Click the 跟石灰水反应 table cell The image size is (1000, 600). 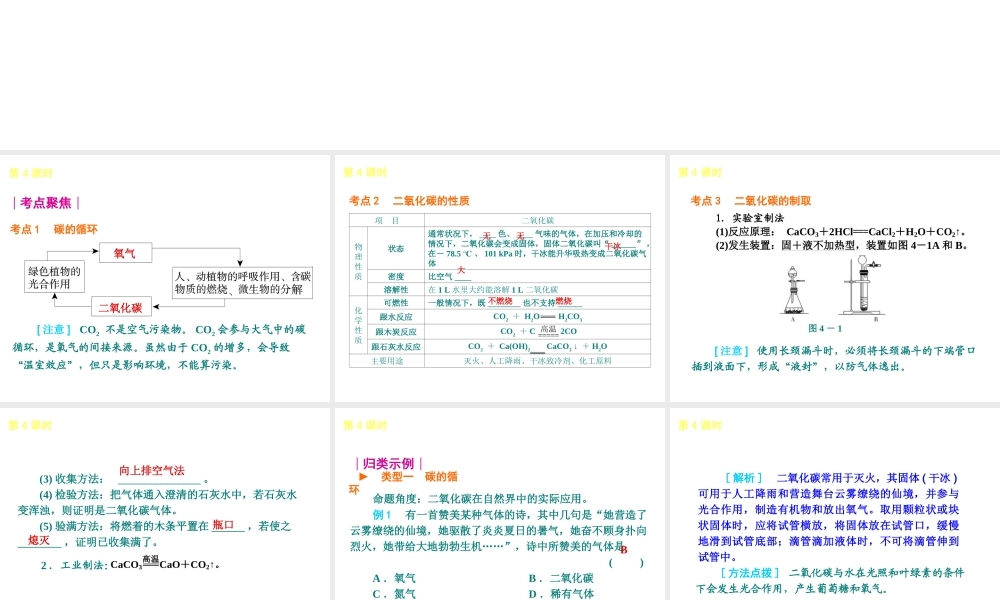click(395, 346)
